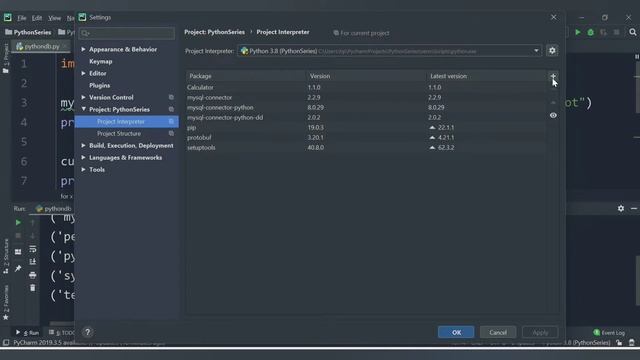Select Project Structure item
Screen dimensions: 640x360
(127, 133)
